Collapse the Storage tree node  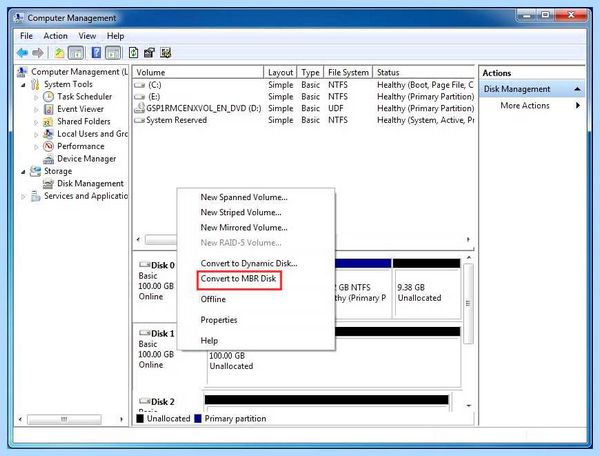pyautogui.click(x=23, y=172)
